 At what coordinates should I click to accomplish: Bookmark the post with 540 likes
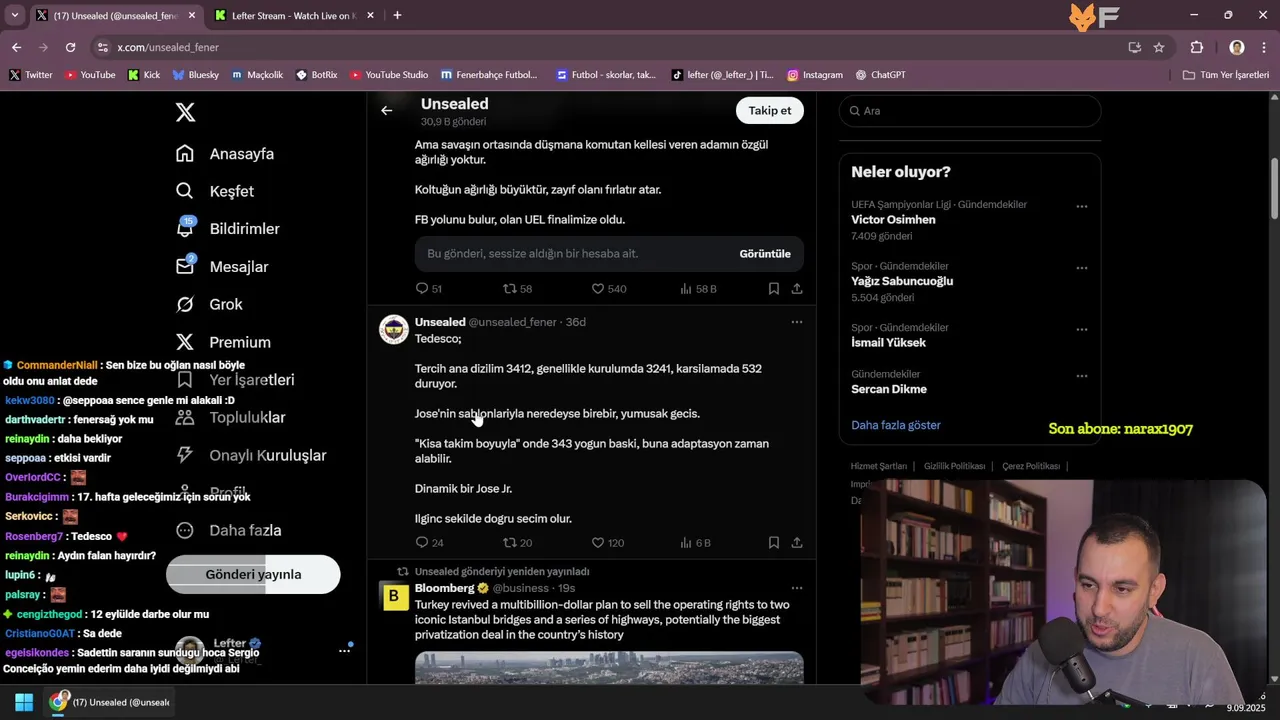(x=774, y=288)
